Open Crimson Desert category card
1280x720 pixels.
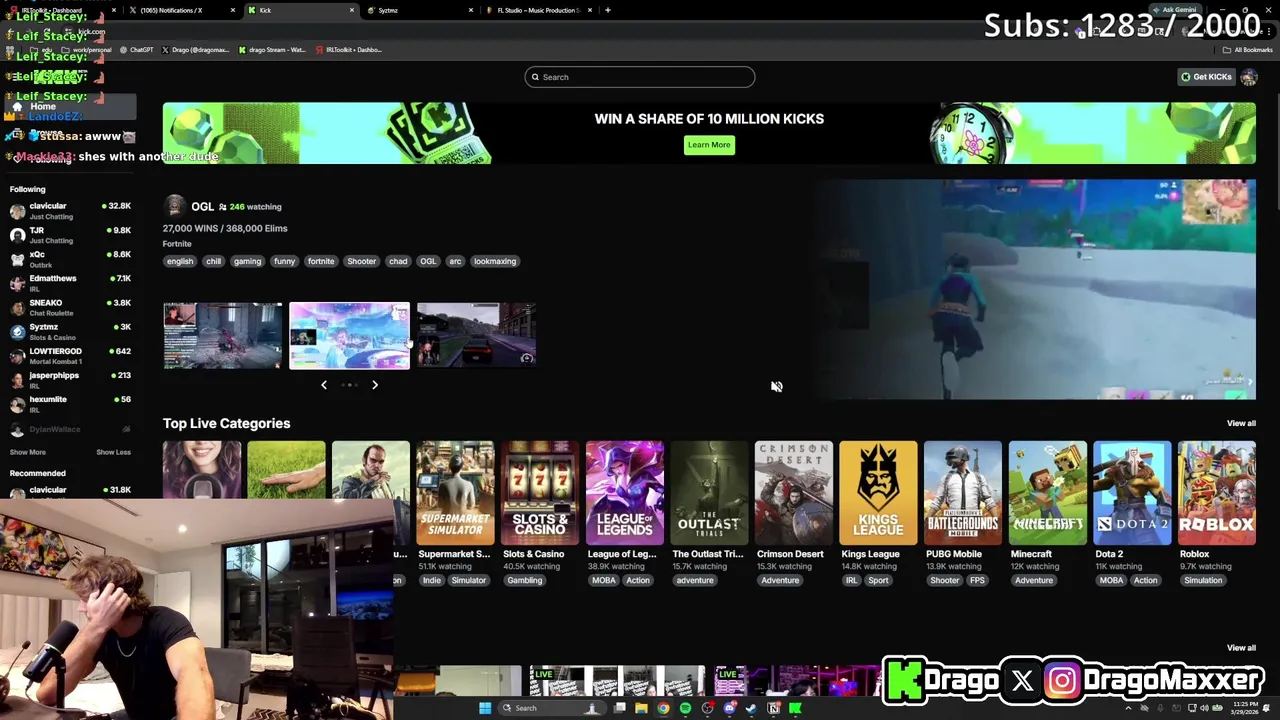pyautogui.click(x=793, y=493)
